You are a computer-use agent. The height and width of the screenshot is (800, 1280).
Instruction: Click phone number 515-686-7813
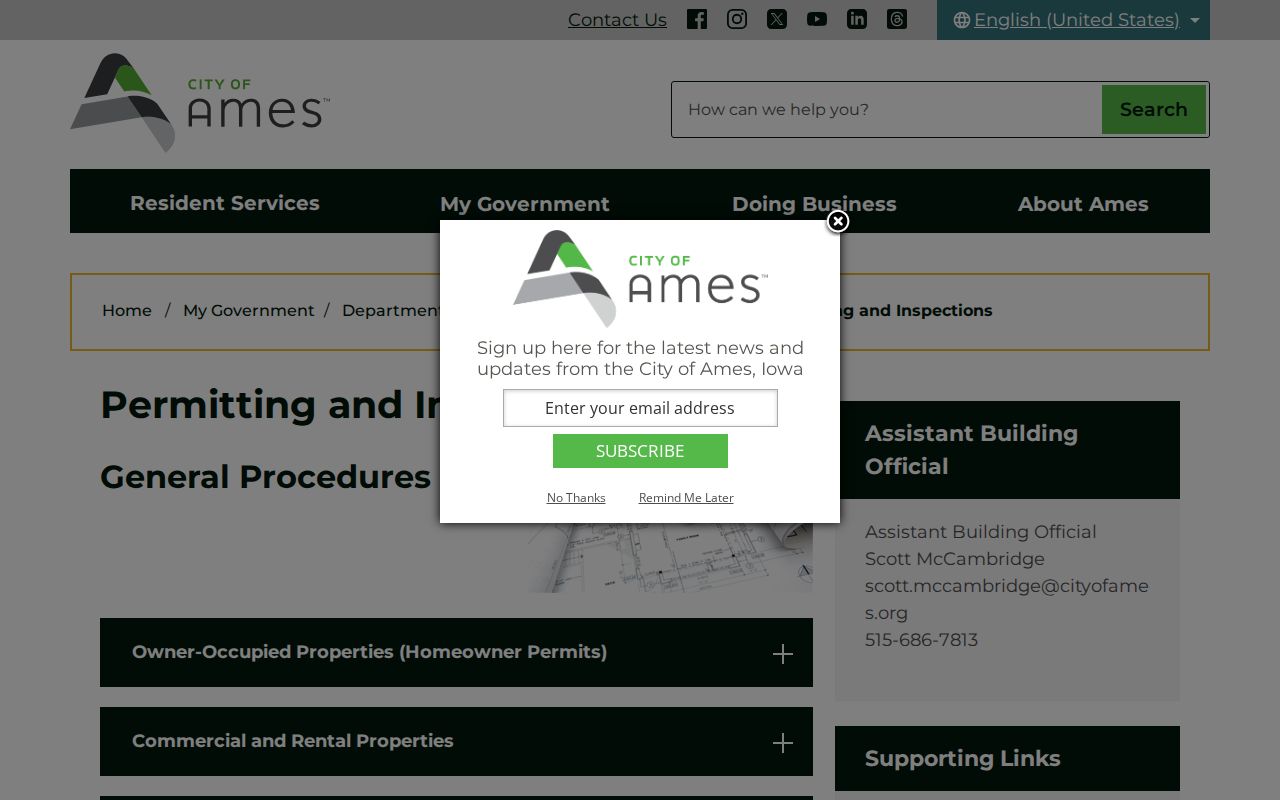921,640
